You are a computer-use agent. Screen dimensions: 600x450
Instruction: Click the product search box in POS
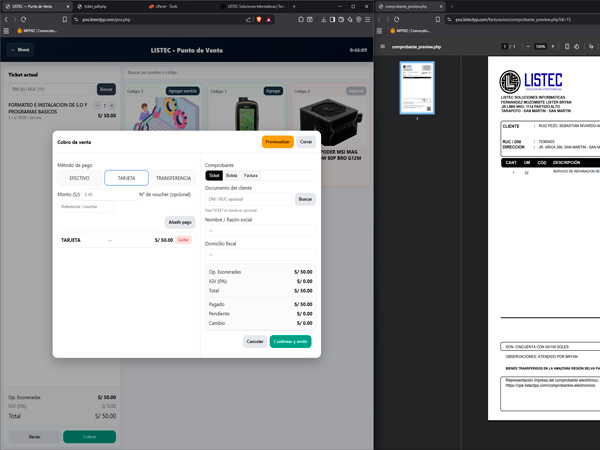click(247, 72)
